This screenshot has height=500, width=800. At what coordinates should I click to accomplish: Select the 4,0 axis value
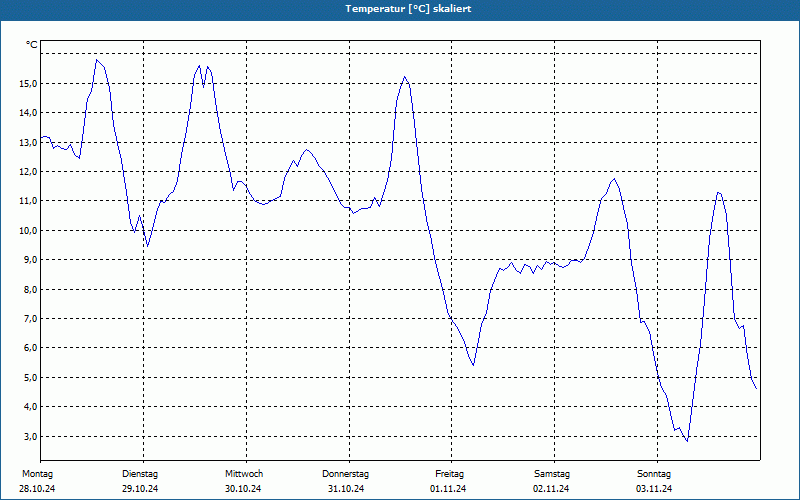click(30, 407)
